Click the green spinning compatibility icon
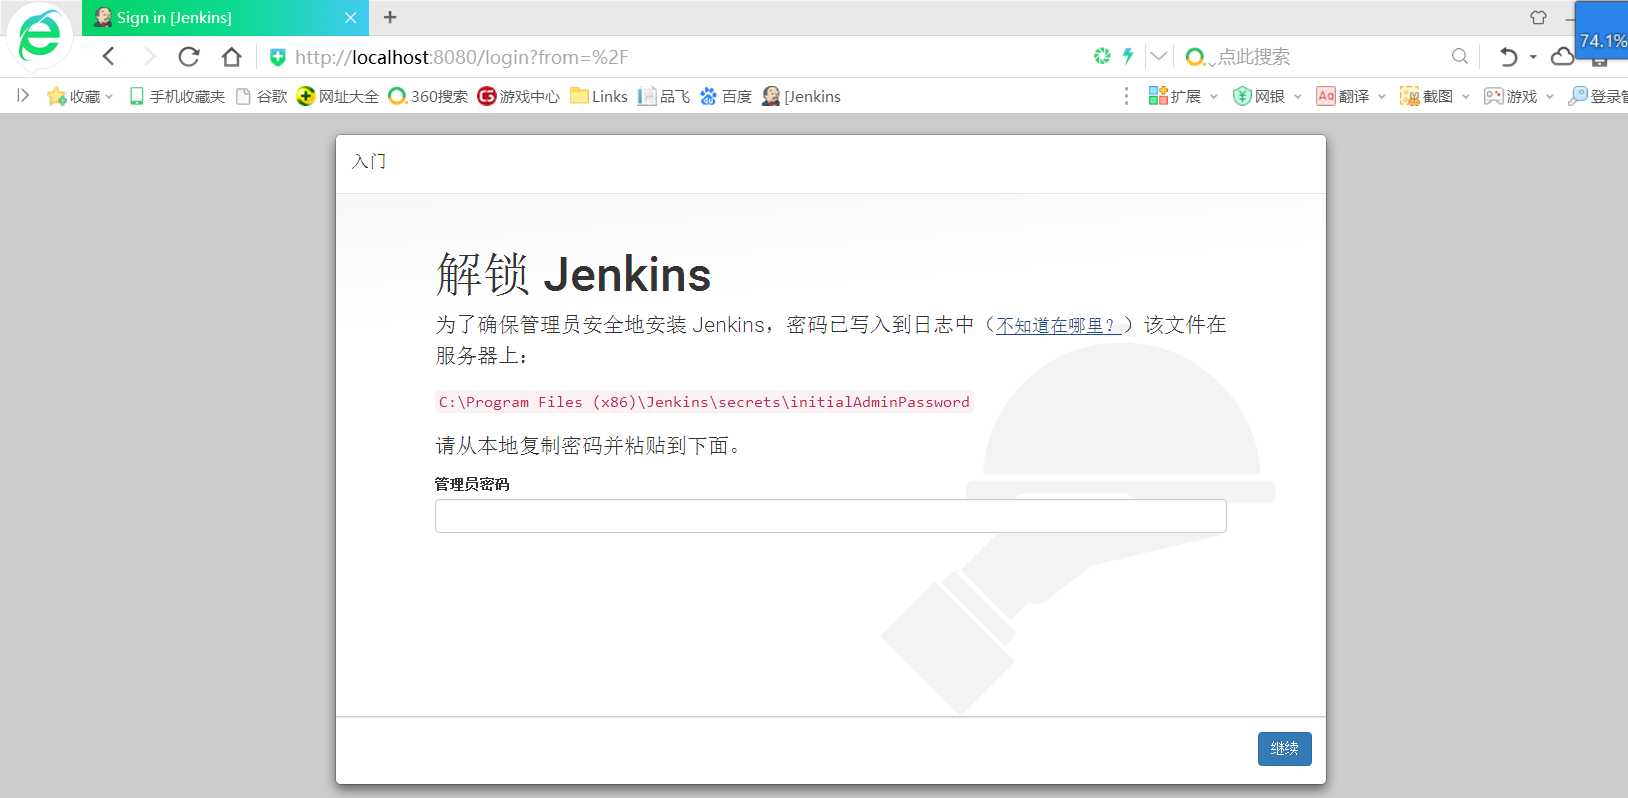 click(1102, 56)
